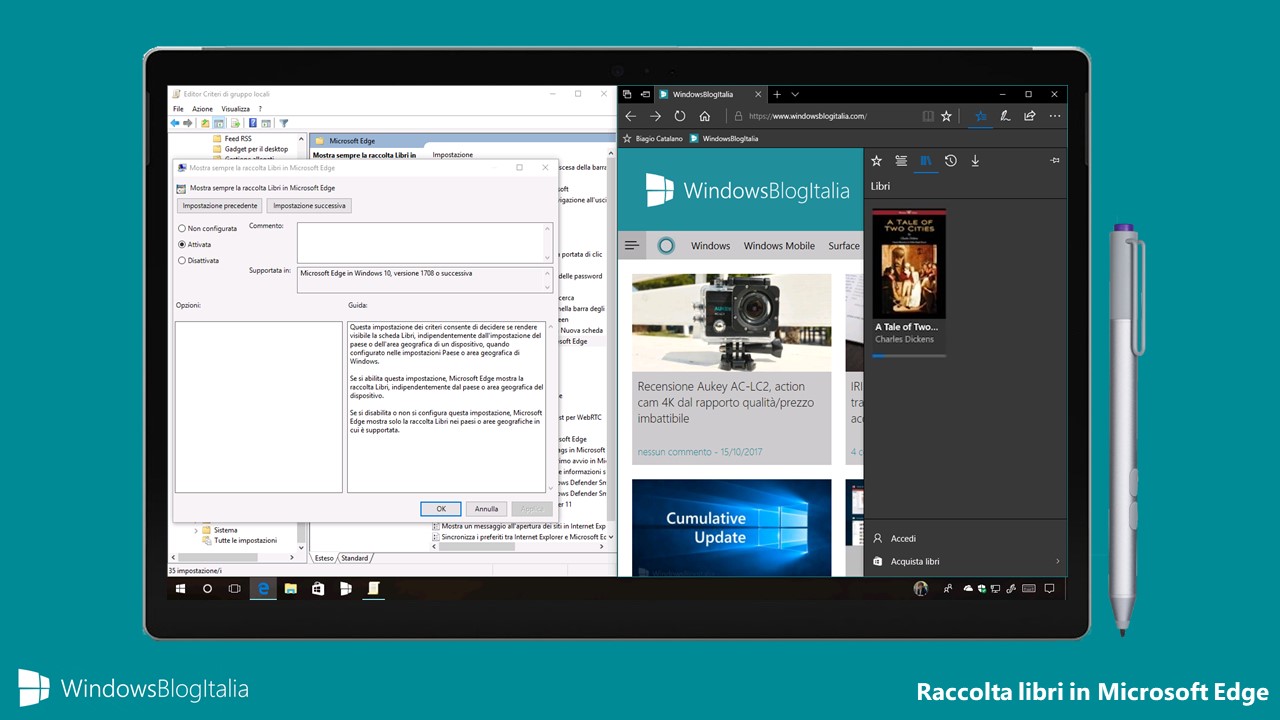Open the ? help menu

260,109
